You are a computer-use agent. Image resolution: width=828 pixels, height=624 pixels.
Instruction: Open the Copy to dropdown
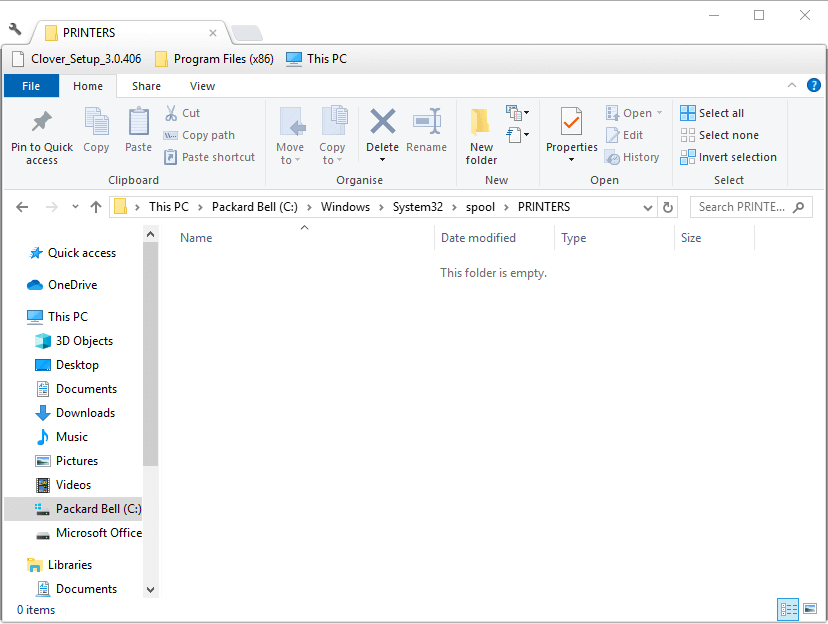tap(332, 136)
